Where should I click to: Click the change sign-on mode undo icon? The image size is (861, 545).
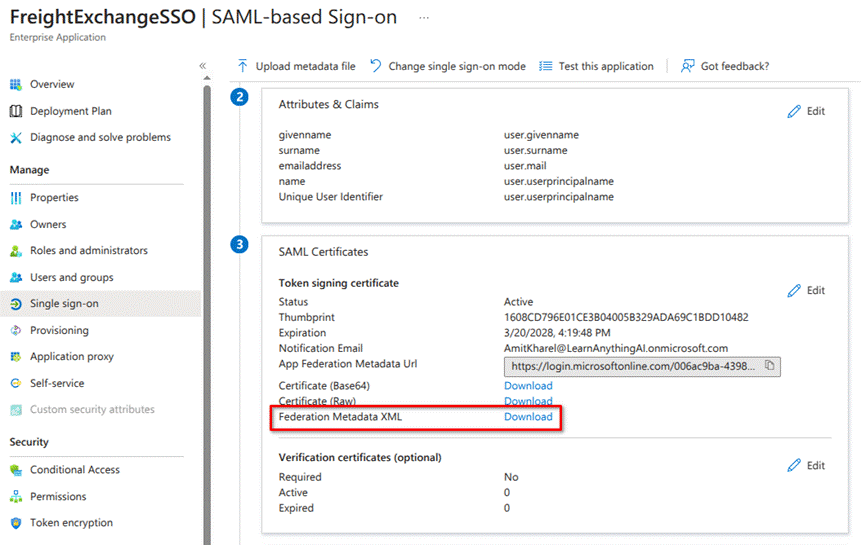click(376, 66)
